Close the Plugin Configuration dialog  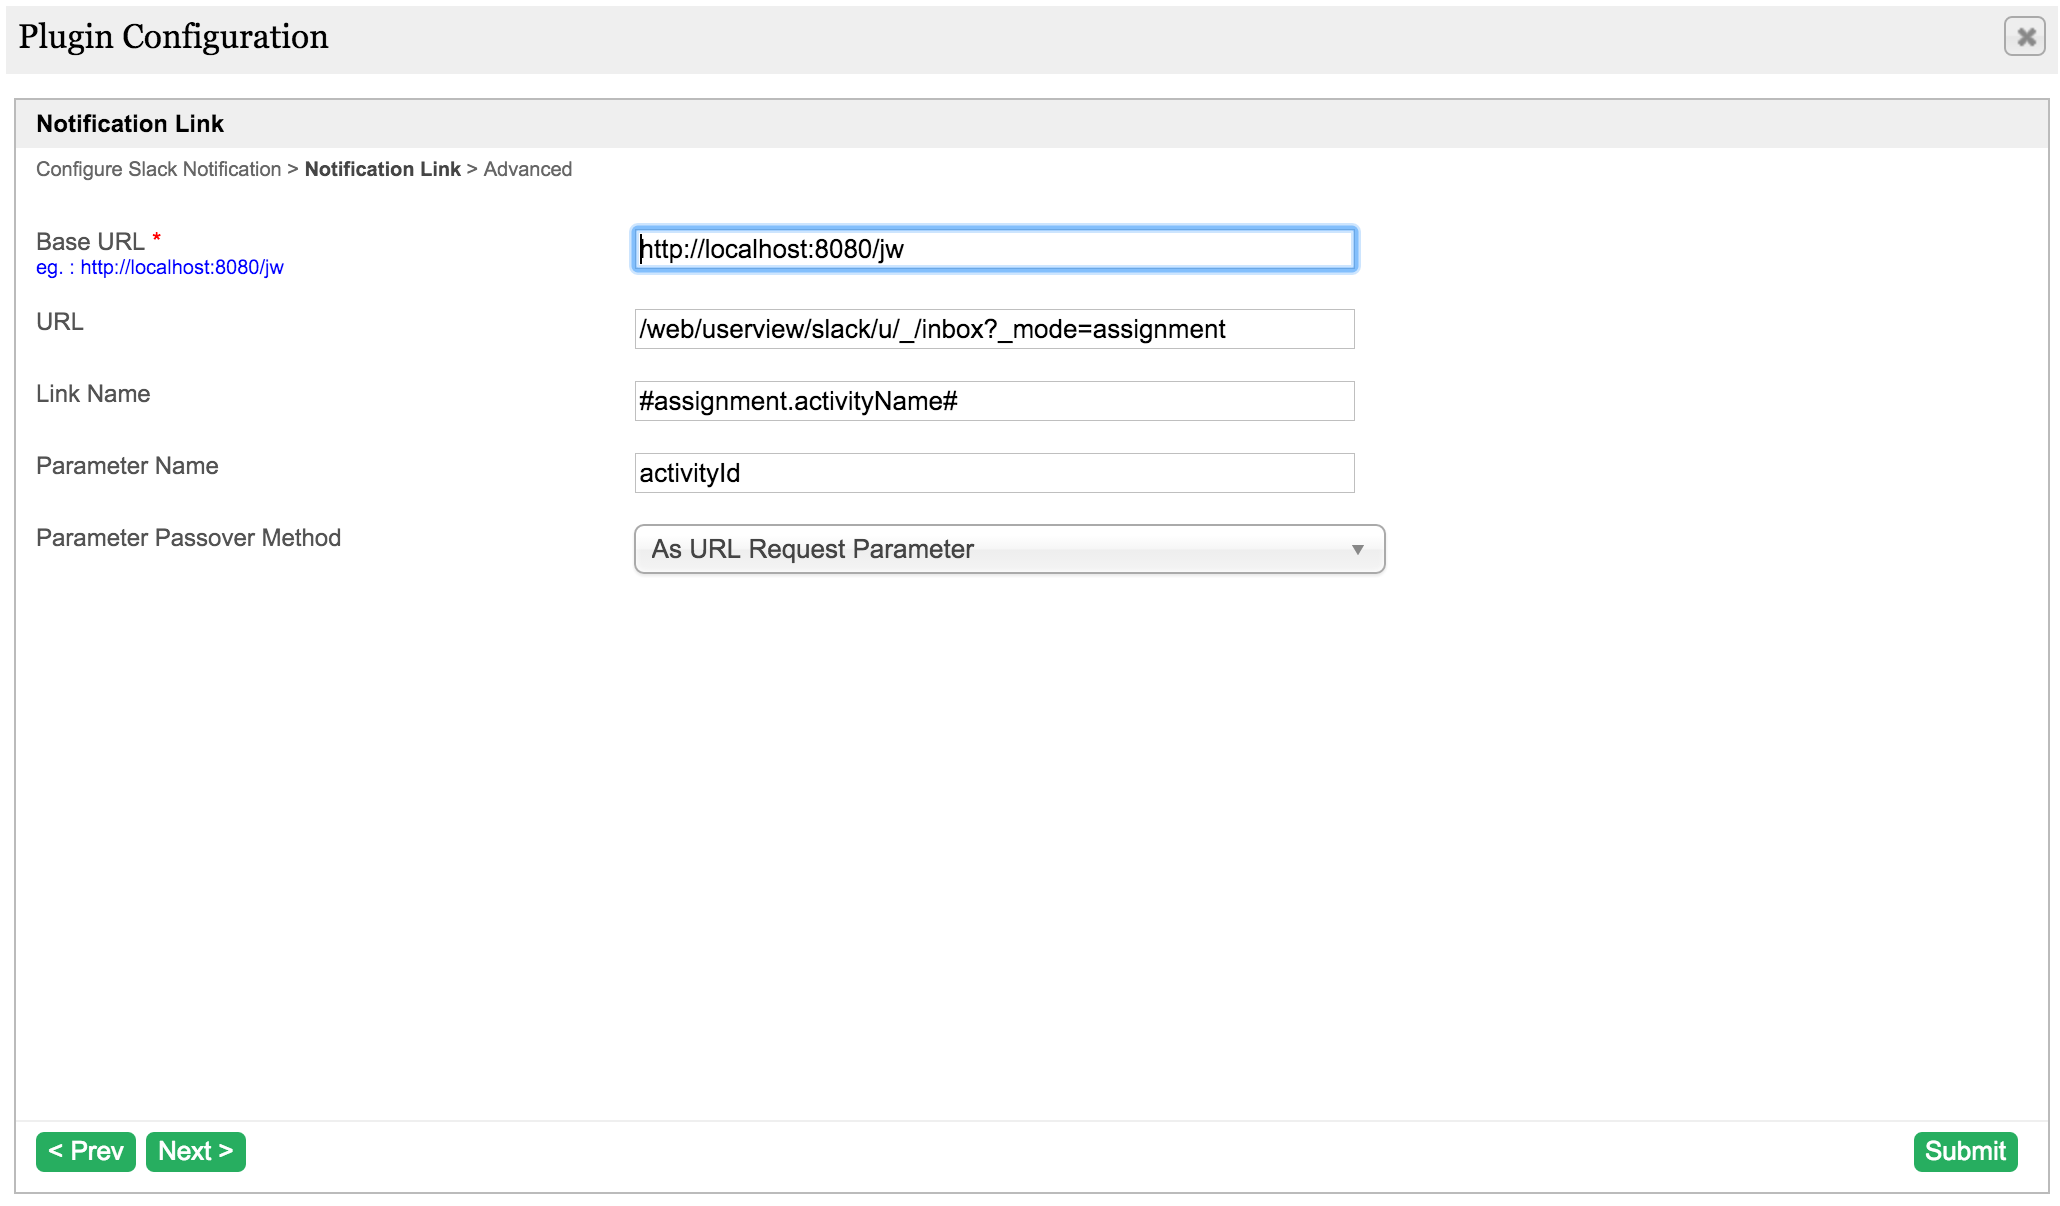click(x=2024, y=37)
